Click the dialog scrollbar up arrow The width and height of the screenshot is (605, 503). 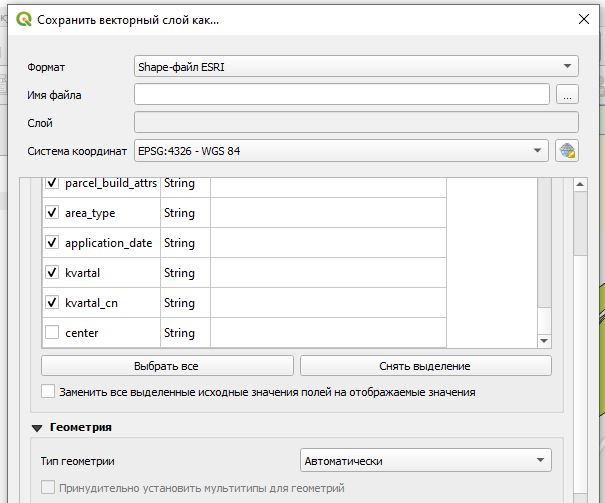pyautogui.click(x=580, y=184)
